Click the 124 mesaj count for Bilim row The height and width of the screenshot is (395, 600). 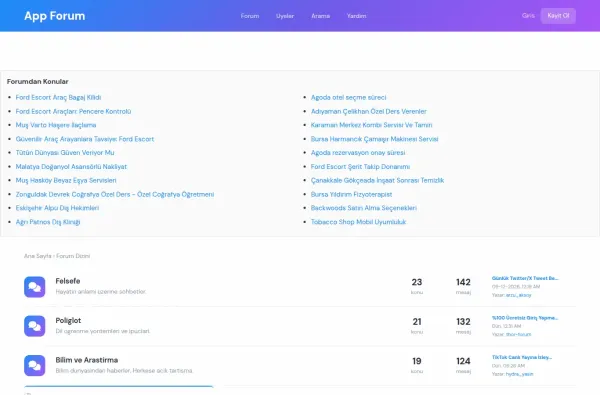pyautogui.click(x=463, y=365)
